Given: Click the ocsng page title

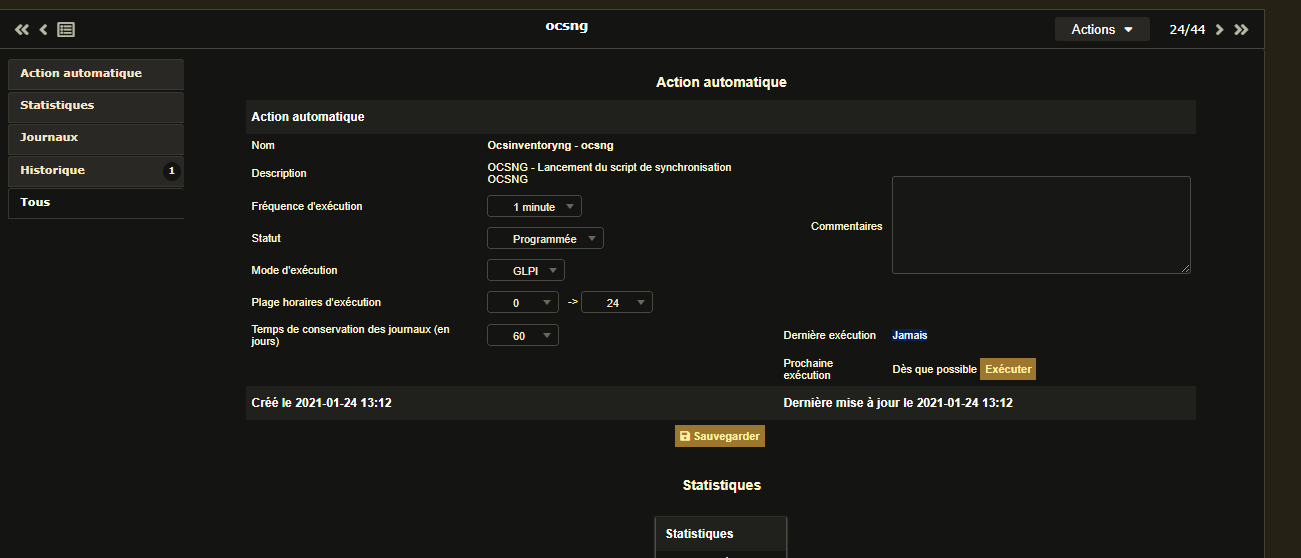Looking at the screenshot, I should pos(567,26).
